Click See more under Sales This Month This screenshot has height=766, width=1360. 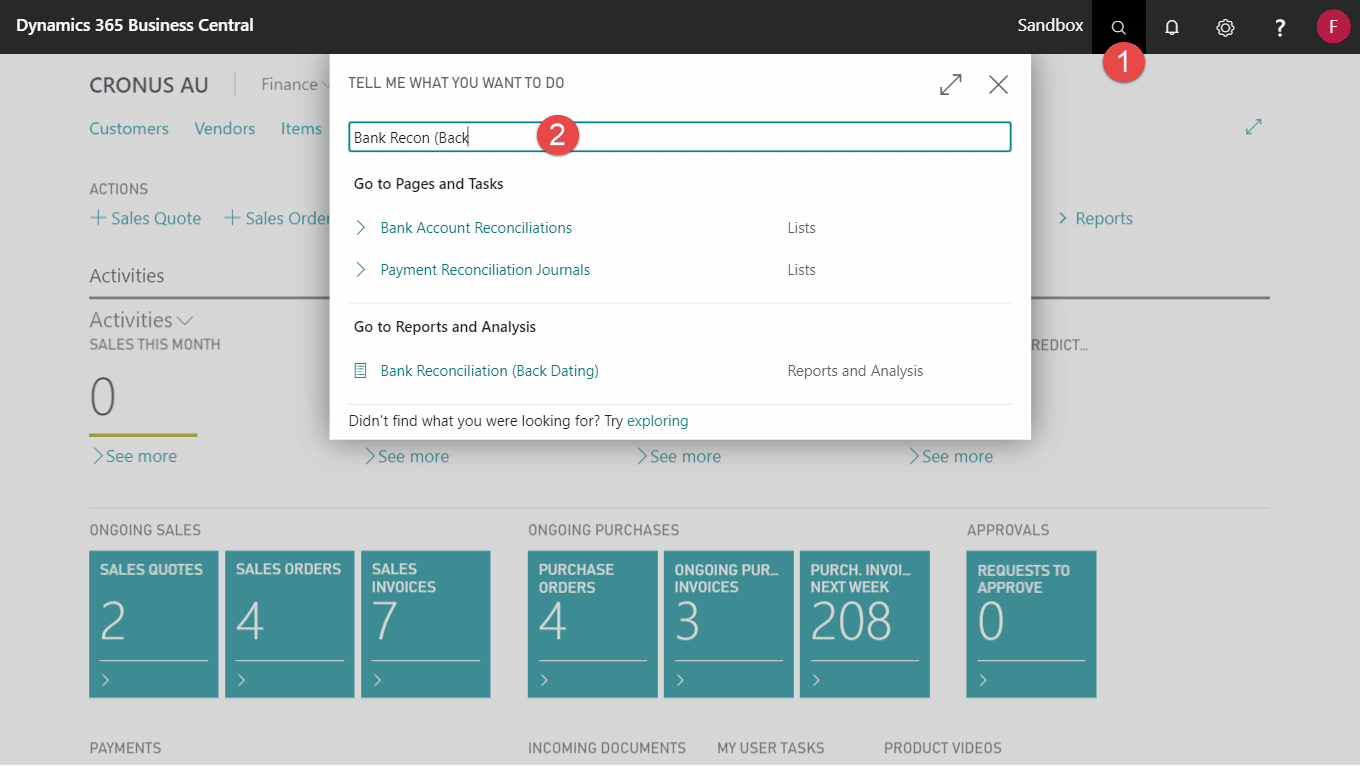(134, 456)
